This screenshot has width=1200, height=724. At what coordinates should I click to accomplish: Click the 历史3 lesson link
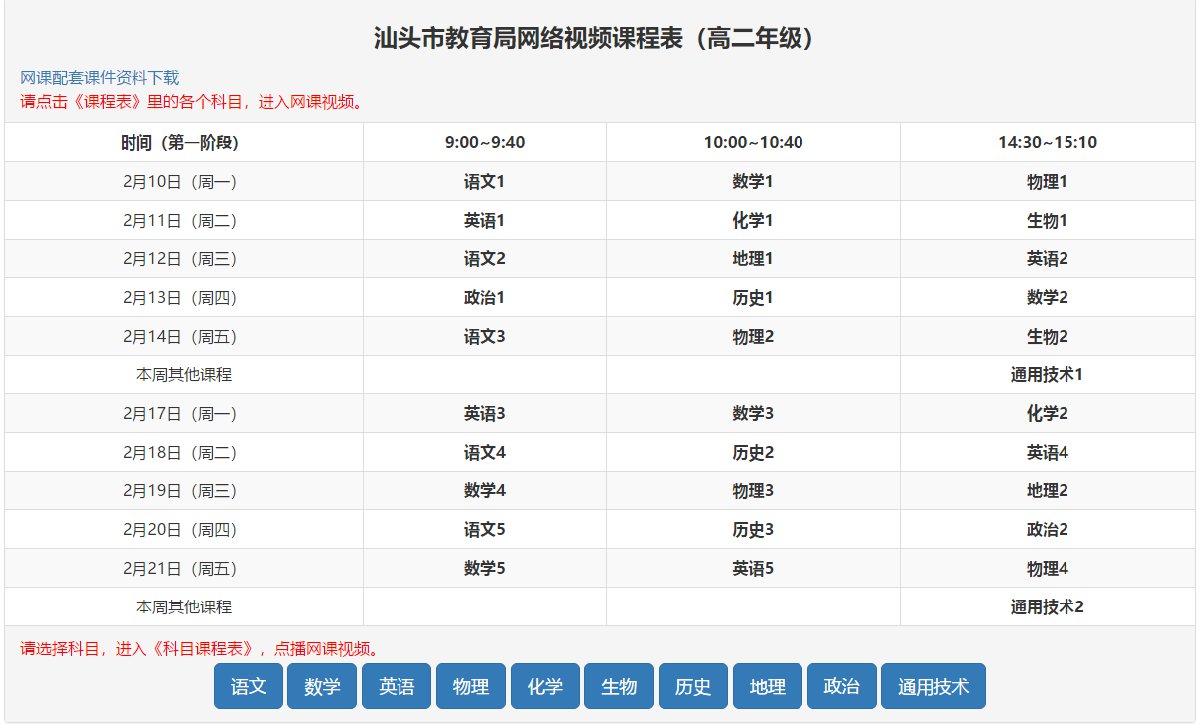[752, 530]
